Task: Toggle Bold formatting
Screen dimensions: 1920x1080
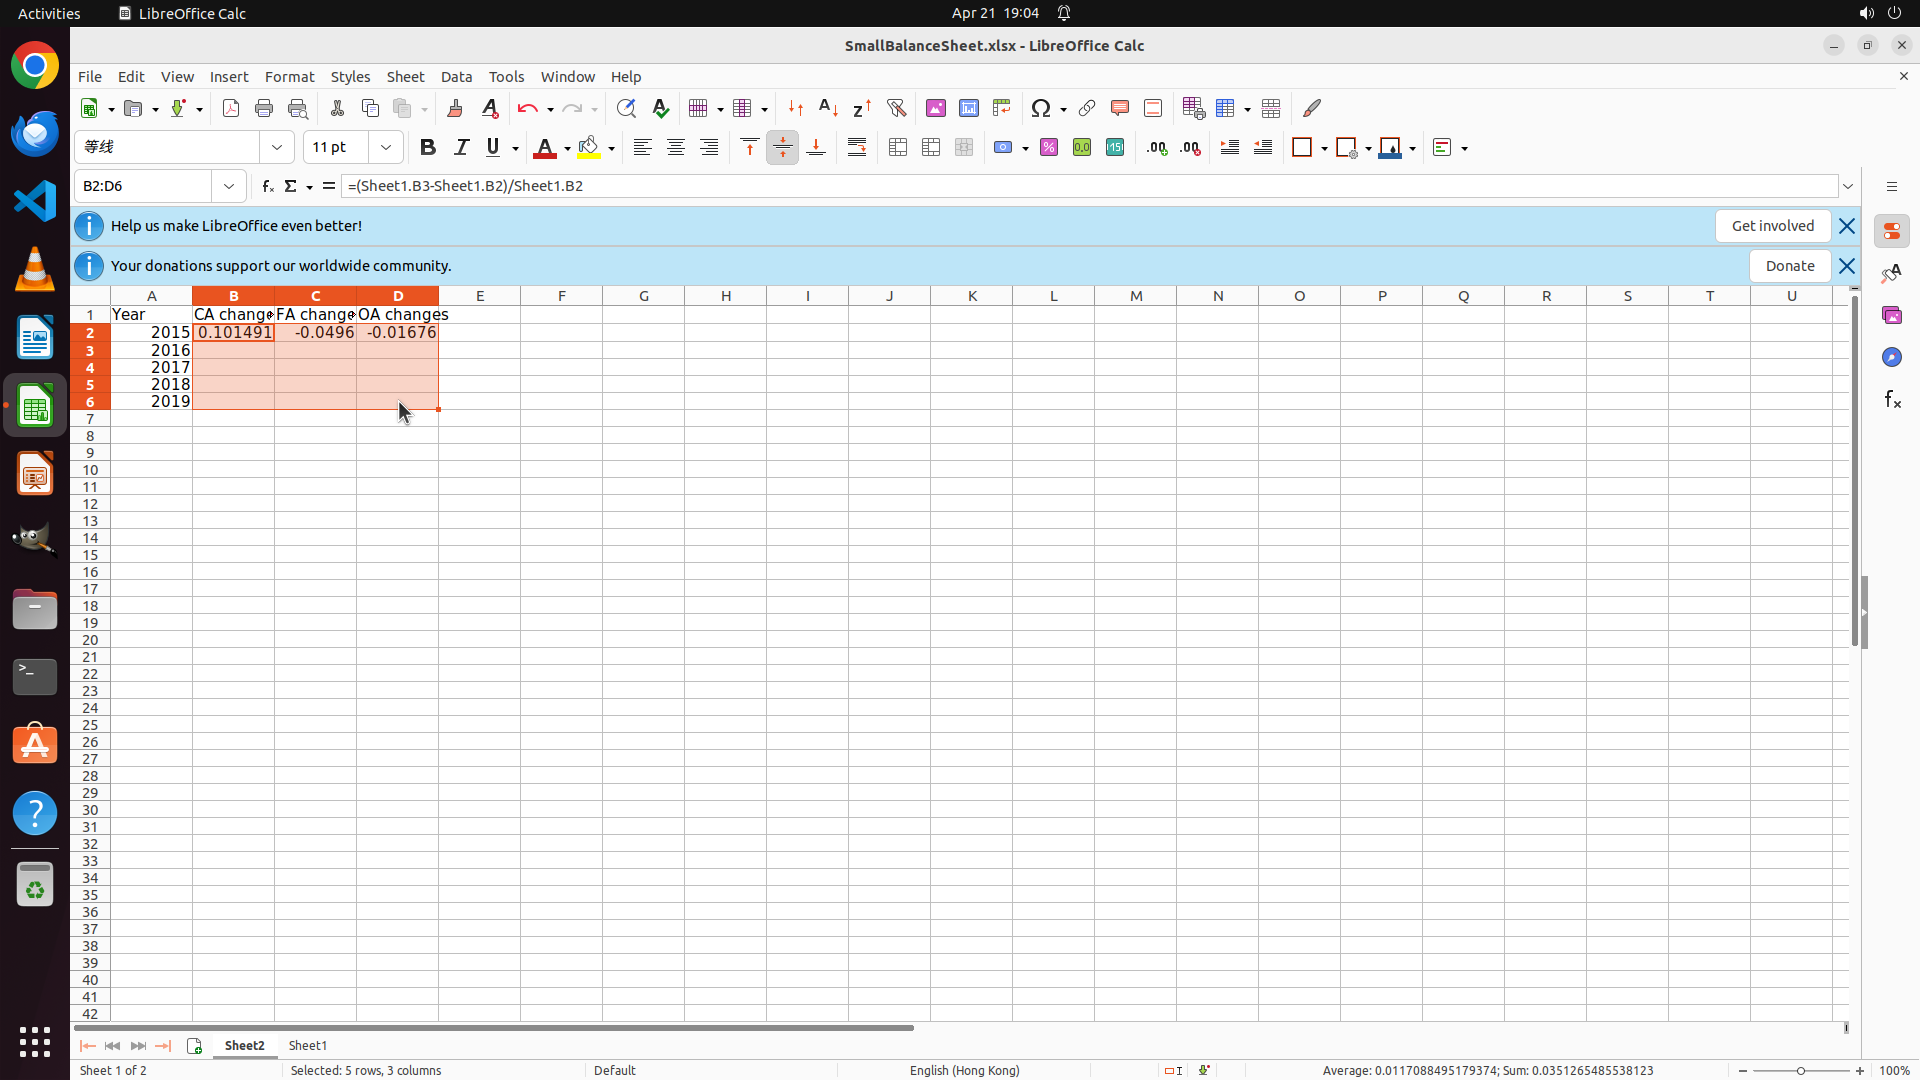Action: [x=428, y=148]
